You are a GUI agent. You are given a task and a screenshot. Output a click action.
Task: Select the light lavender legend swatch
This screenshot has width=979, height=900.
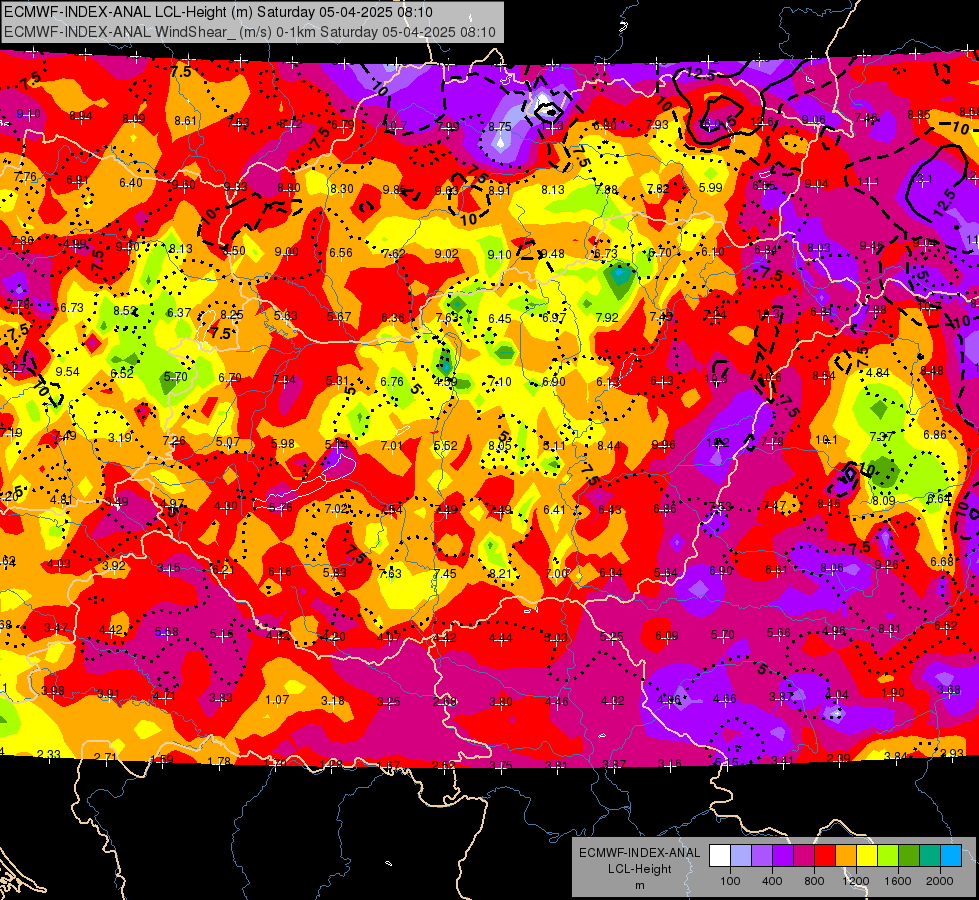740,856
